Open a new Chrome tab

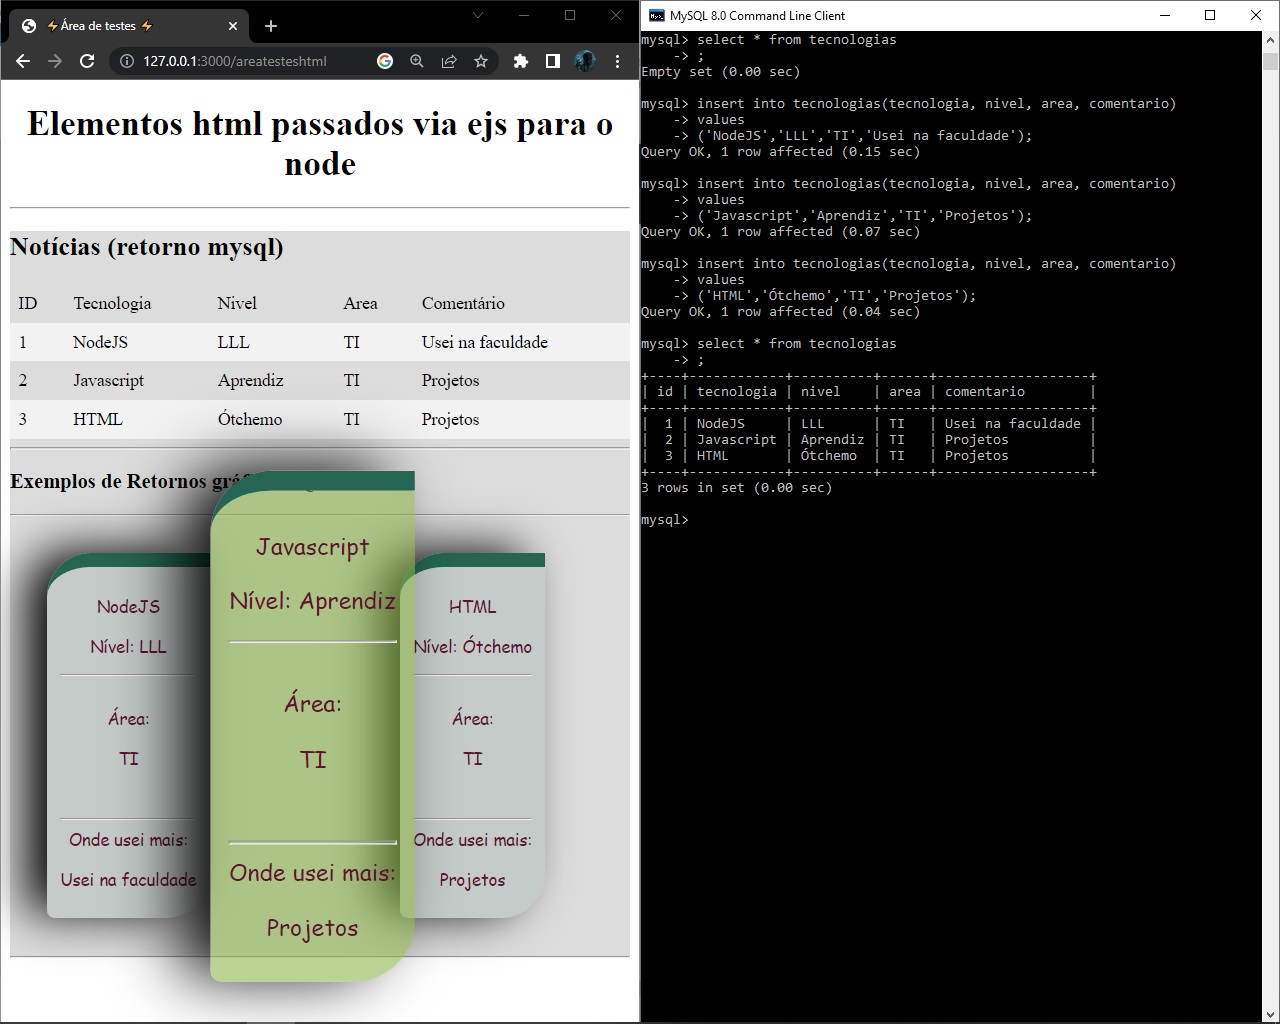click(x=270, y=26)
